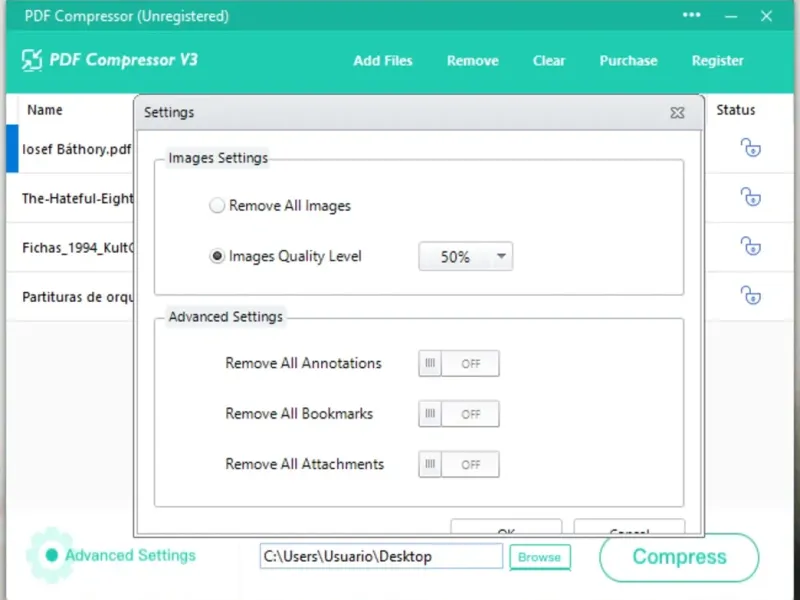Click the Advanced Settings gear icon
Viewport: 800px width, 600px height.
coord(51,555)
